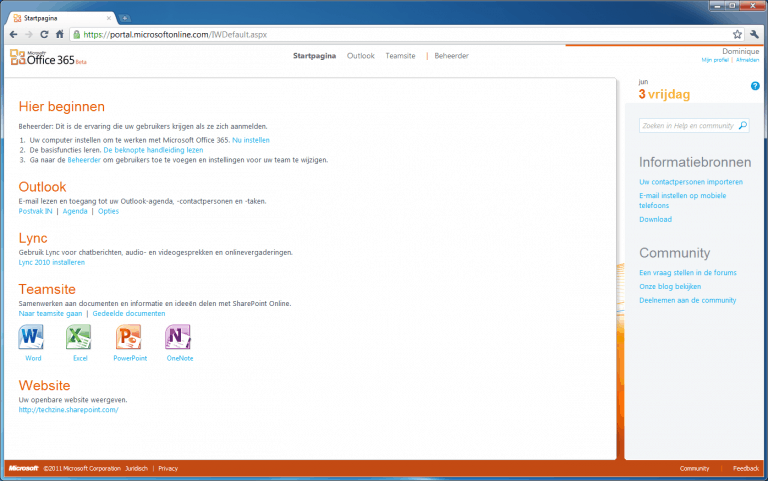Close the Startpagina browser tab

coord(109,18)
